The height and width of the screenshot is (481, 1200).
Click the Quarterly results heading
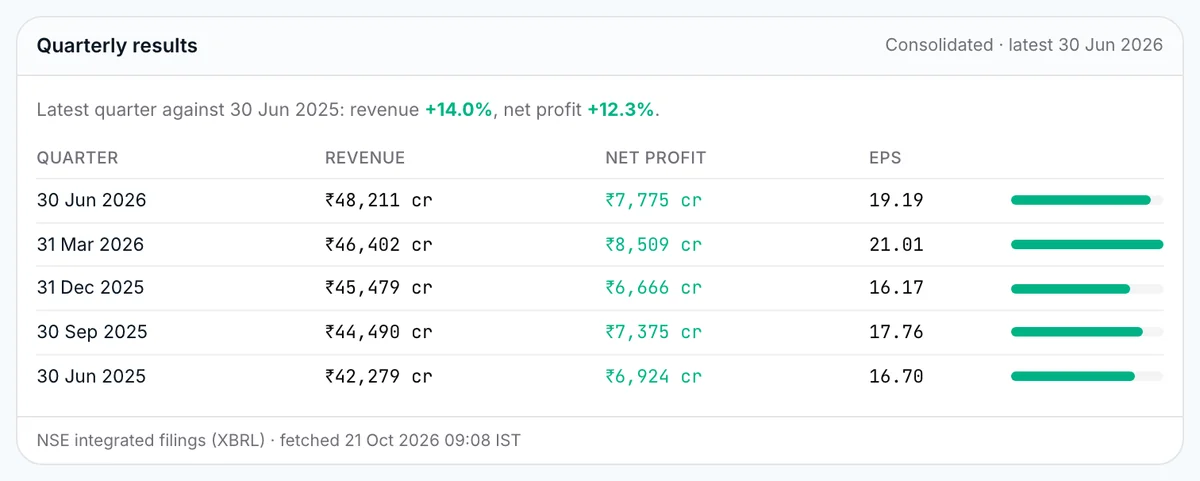[x=117, y=46]
